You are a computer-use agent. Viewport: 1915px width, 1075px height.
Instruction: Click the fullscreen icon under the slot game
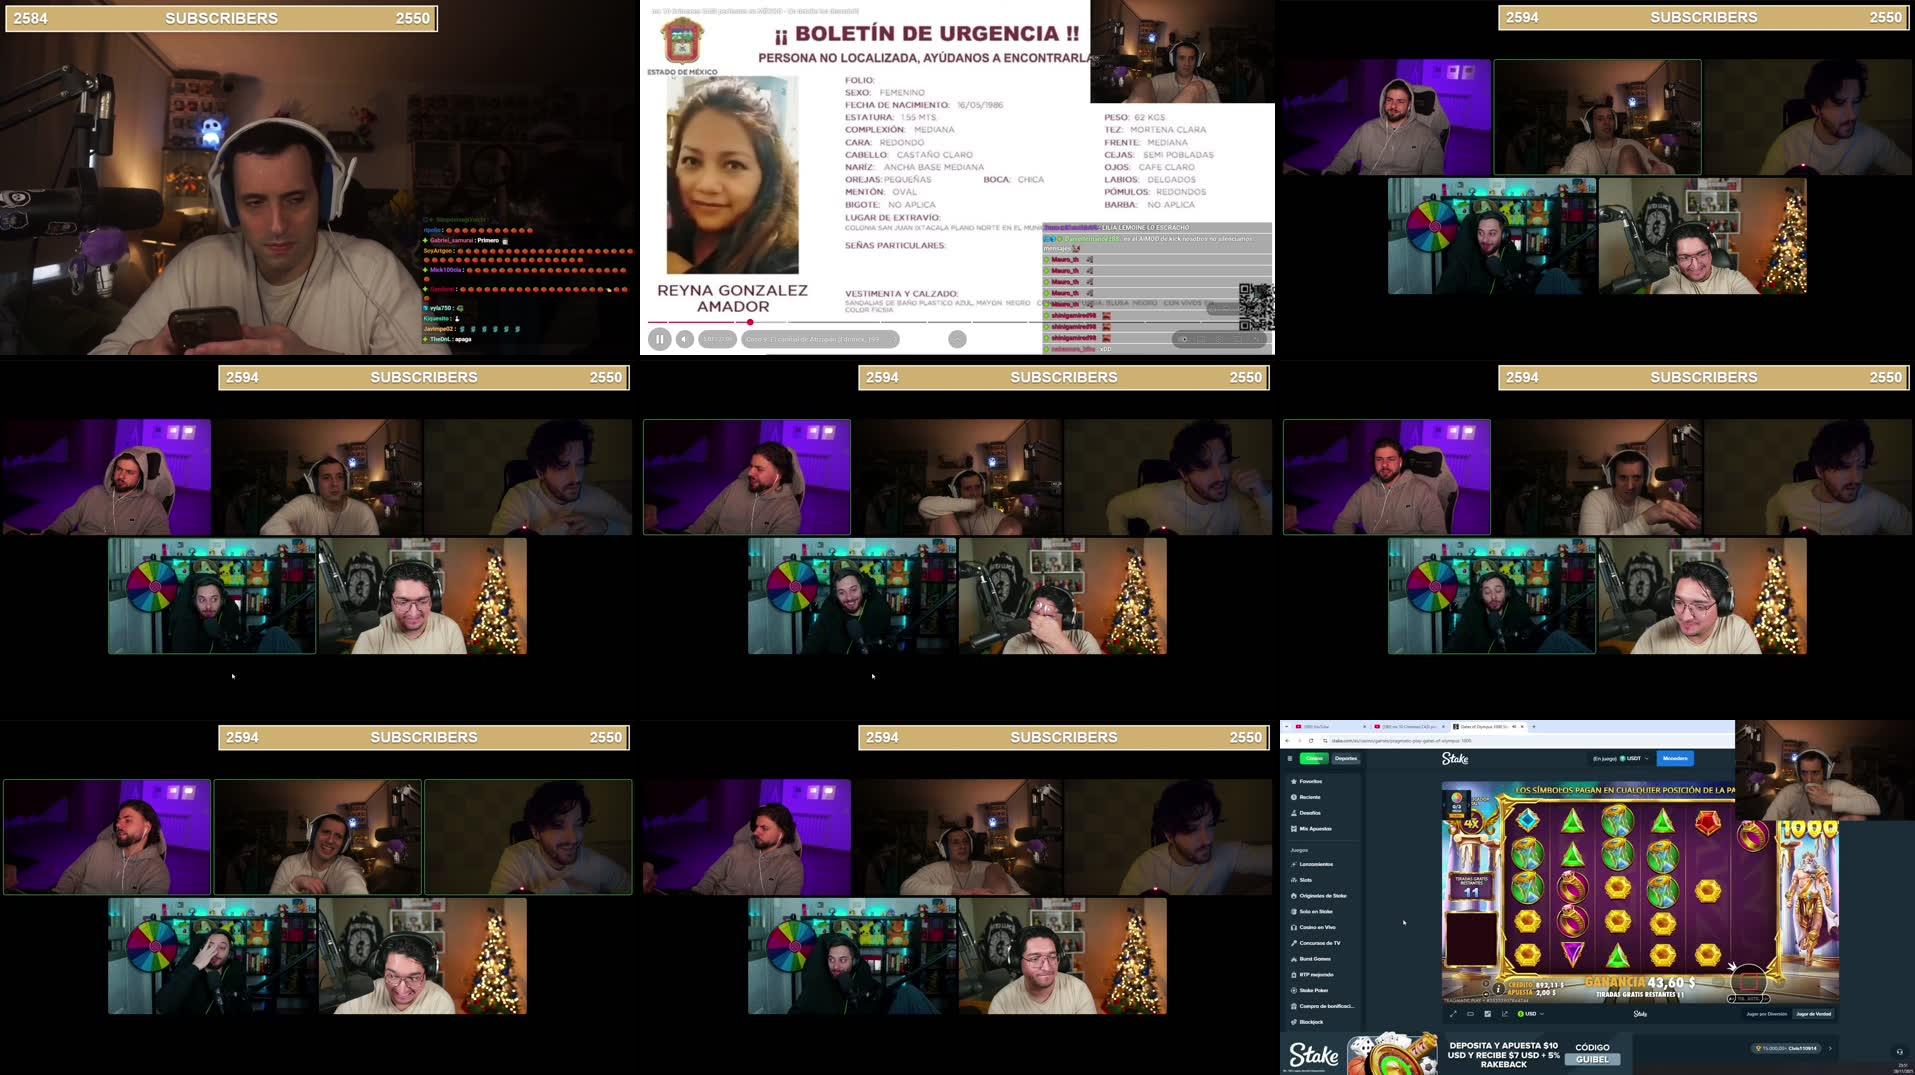[1454, 1014]
